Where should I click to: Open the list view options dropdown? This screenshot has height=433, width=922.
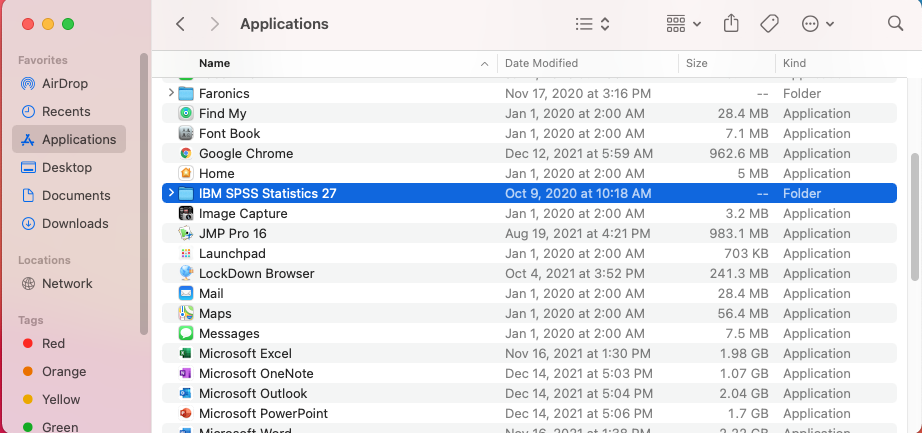pos(593,23)
